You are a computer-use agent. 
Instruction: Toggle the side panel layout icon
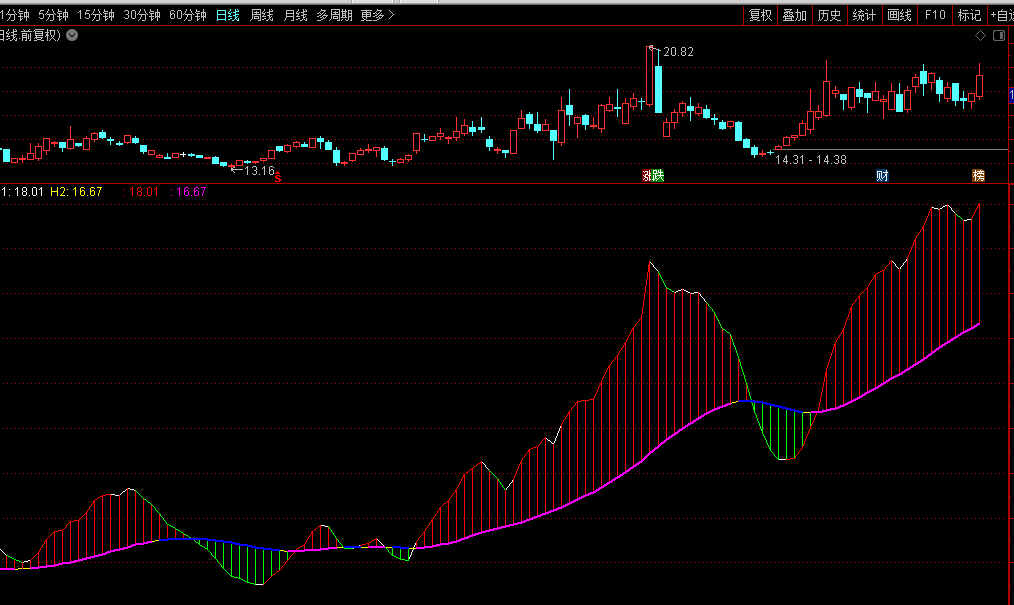click(x=999, y=36)
